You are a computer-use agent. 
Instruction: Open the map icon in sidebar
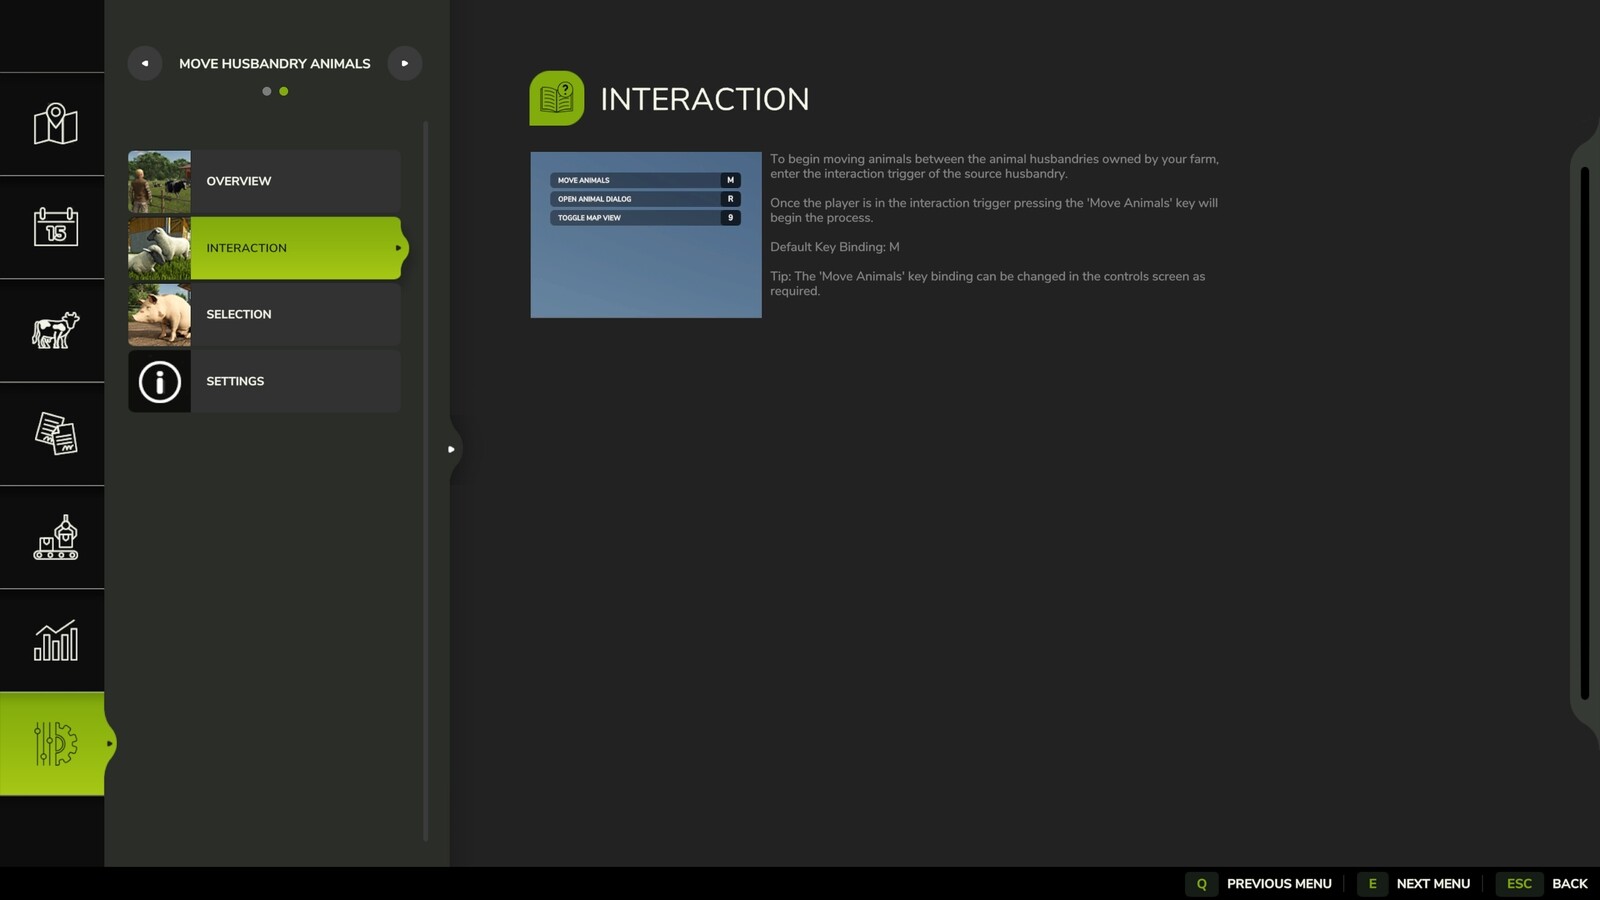click(x=55, y=125)
